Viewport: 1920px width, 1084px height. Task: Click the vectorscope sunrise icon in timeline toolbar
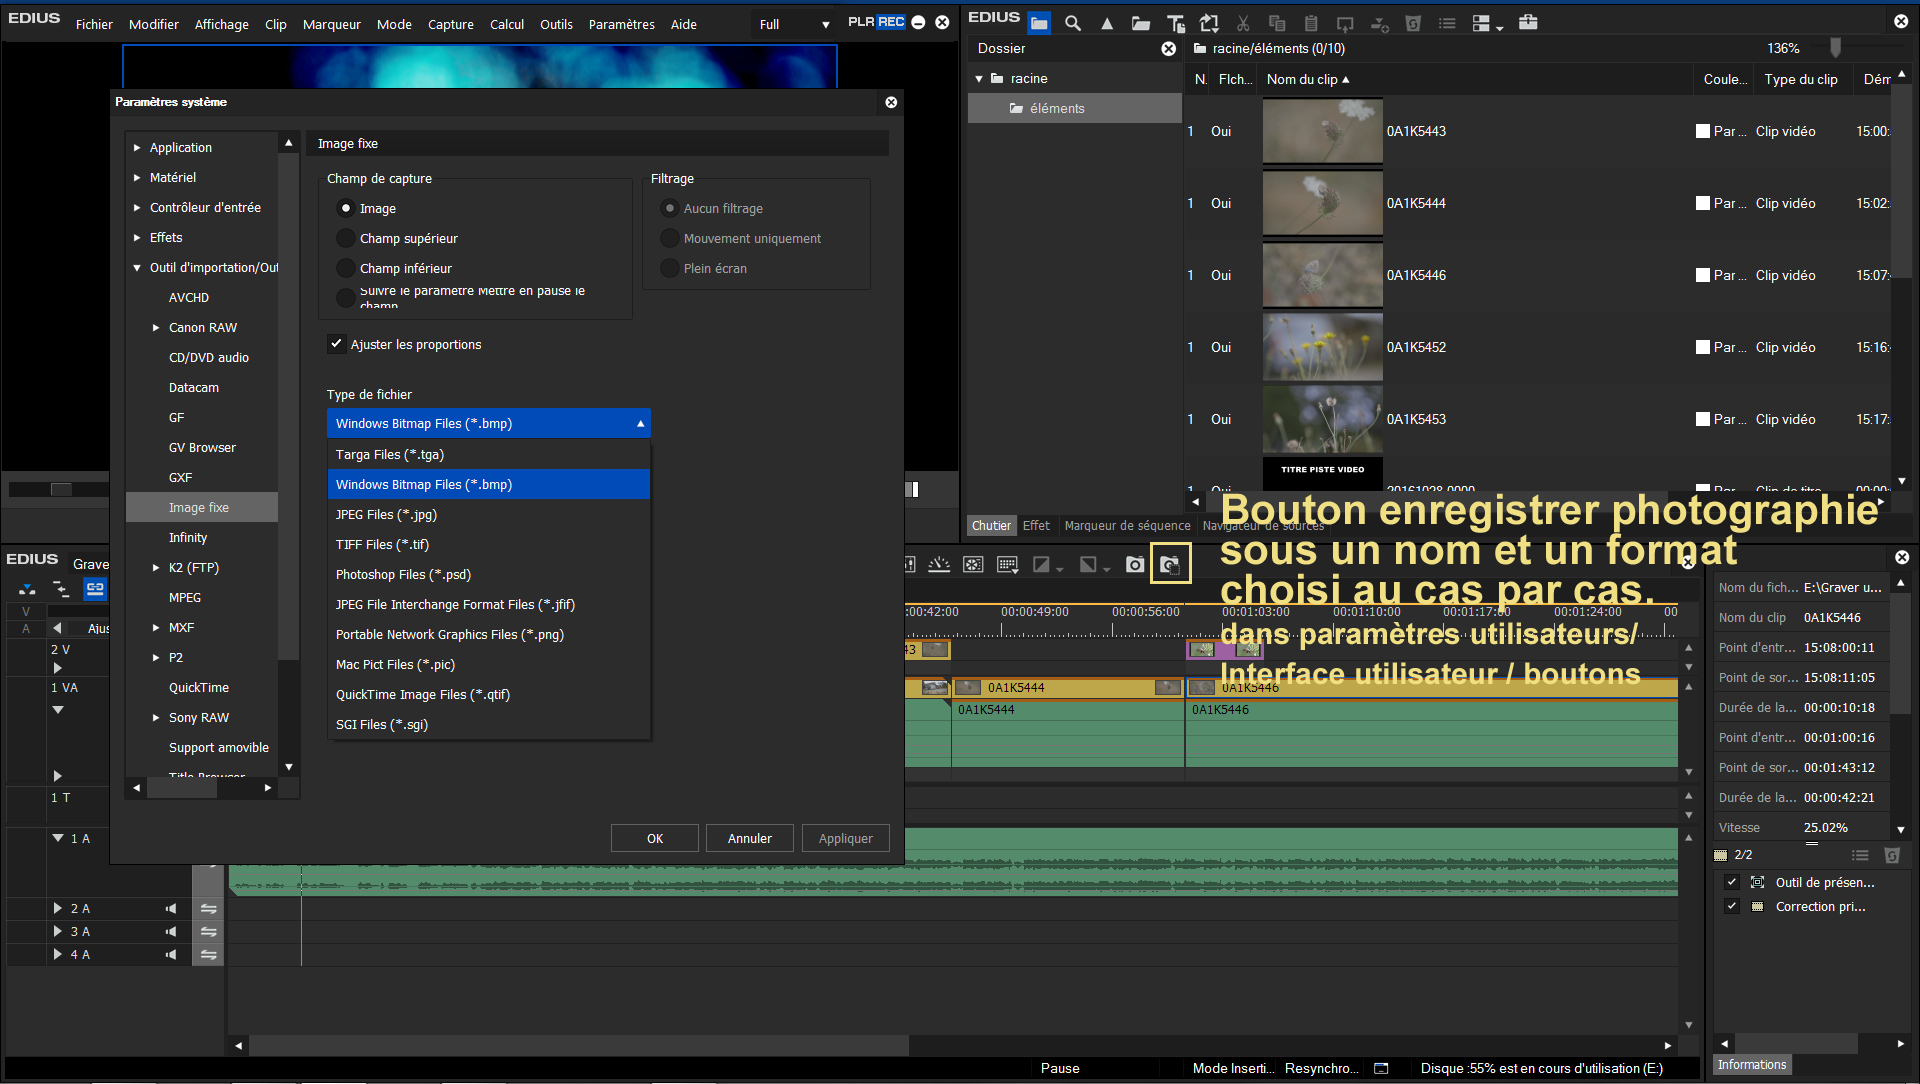pyautogui.click(x=939, y=565)
